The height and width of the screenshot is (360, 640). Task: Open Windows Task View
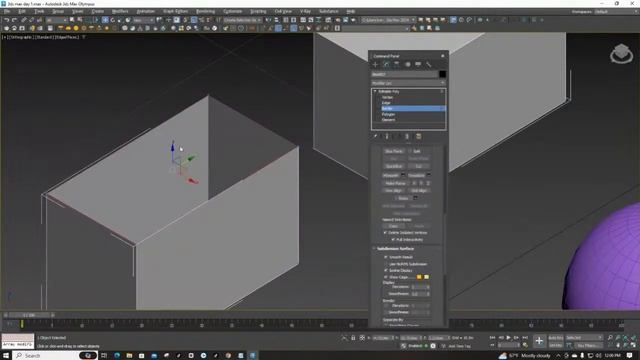tap(104, 356)
